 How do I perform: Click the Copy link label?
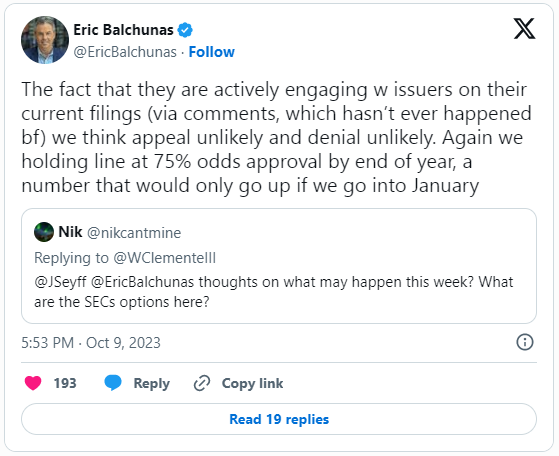tap(252, 383)
